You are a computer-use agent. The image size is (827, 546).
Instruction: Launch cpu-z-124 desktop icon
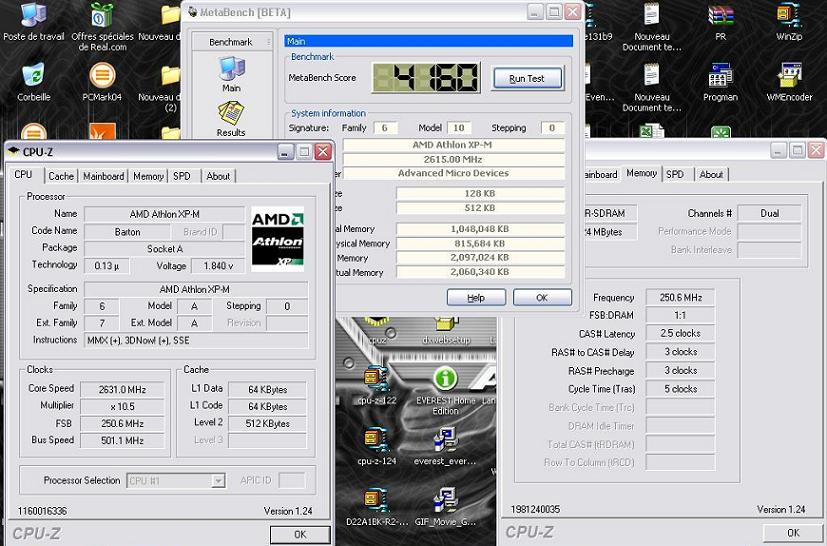[x=376, y=446]
